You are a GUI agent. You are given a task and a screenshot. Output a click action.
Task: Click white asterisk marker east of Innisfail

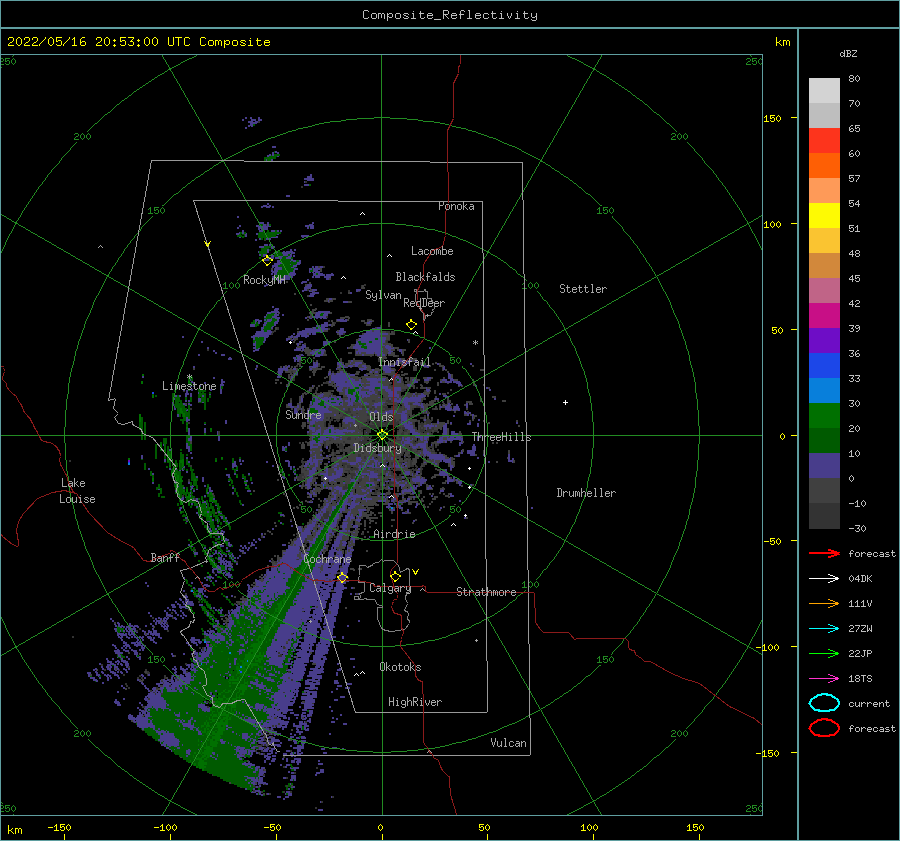tap(475, 343)
